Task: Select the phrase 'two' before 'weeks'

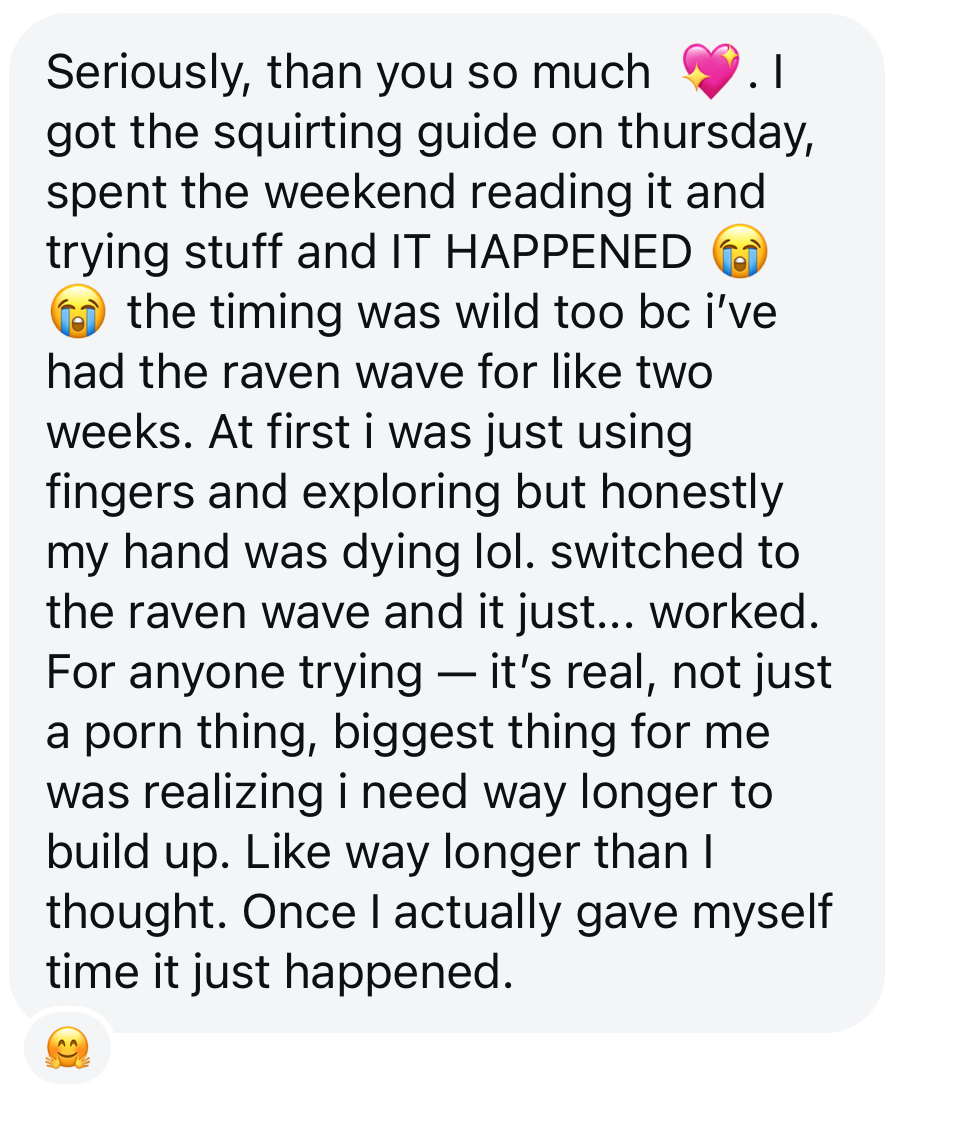Action: (x=674, y=373)
